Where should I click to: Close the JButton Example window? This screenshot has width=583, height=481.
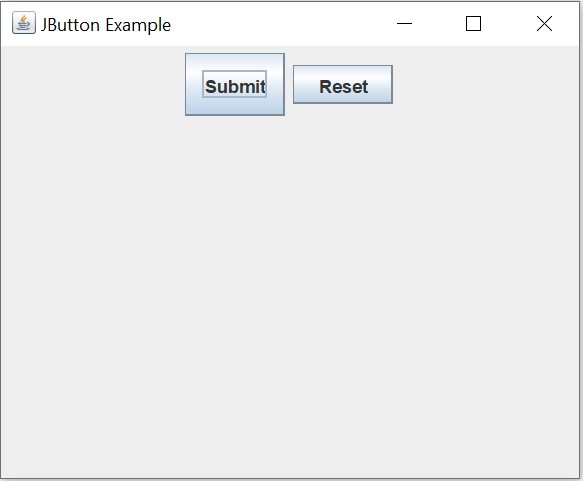click(x=544, y=23)
